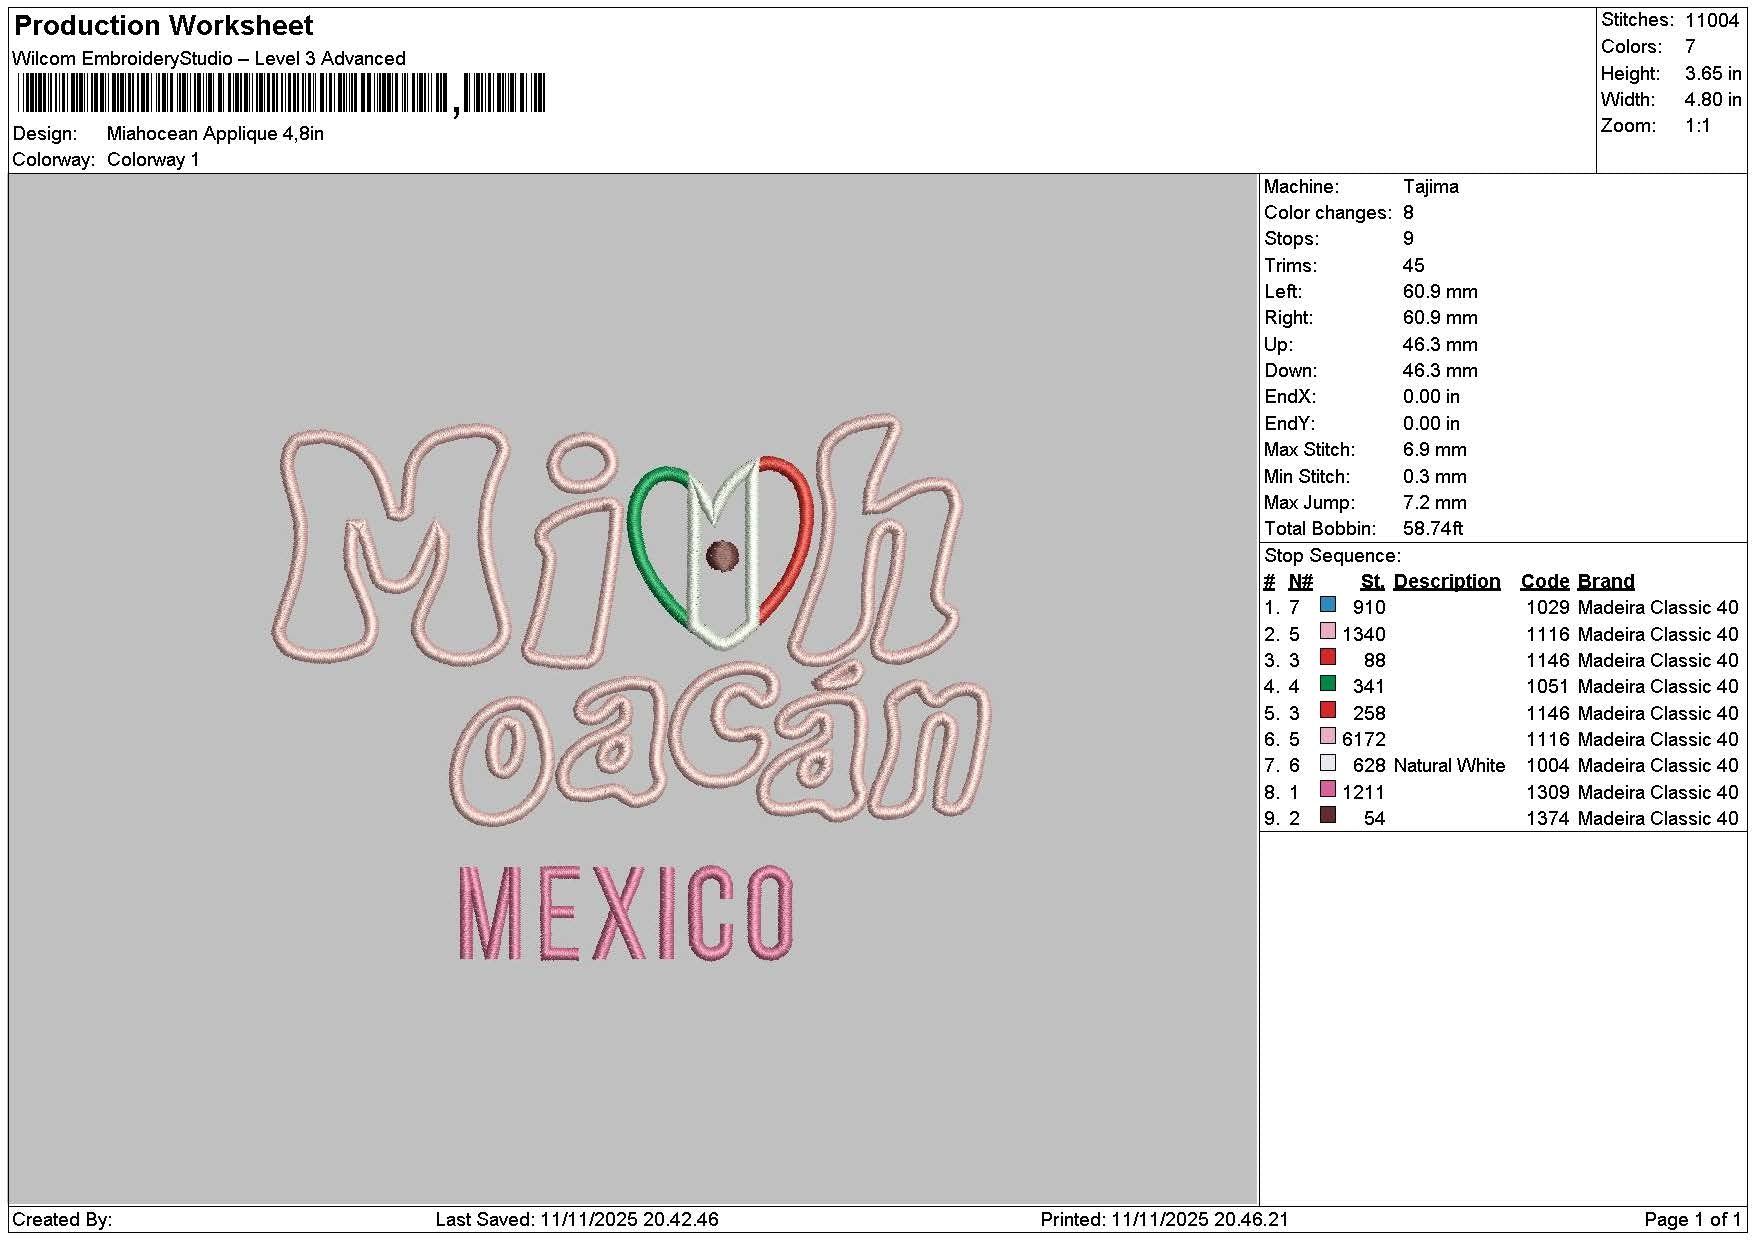Click the 'Page 1 of 1' footer text
The width and height of the screenshot is (1755, 1240).
pos(1692,1219)
